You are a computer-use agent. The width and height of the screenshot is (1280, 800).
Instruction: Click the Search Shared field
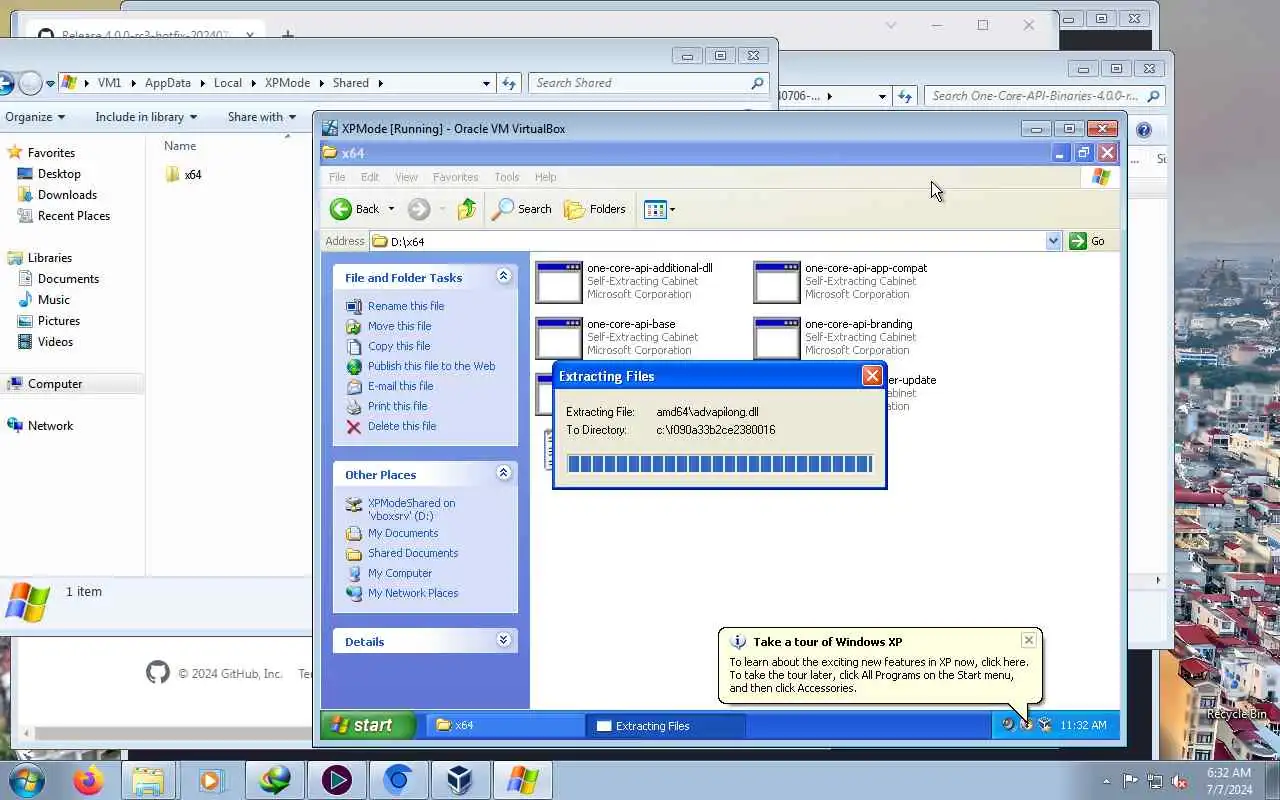[649, 83]
